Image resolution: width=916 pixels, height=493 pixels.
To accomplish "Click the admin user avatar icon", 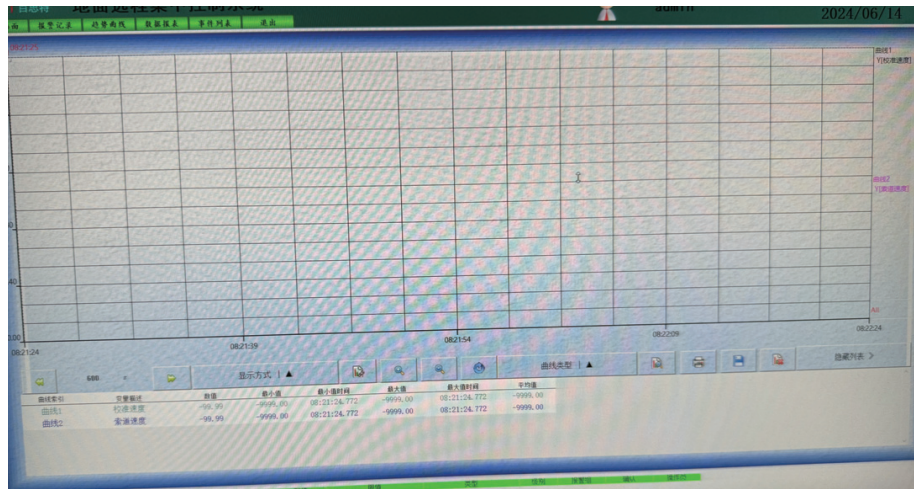I will (x=608, y=13).
